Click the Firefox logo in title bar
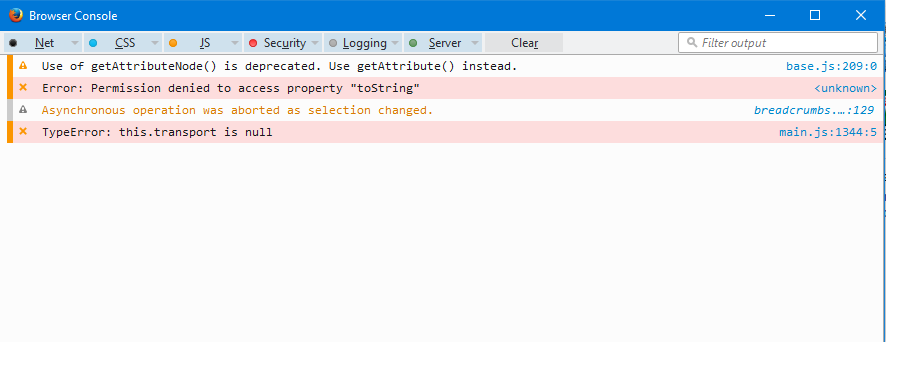This screenshot has height=368, width=900. click(15, 16)
